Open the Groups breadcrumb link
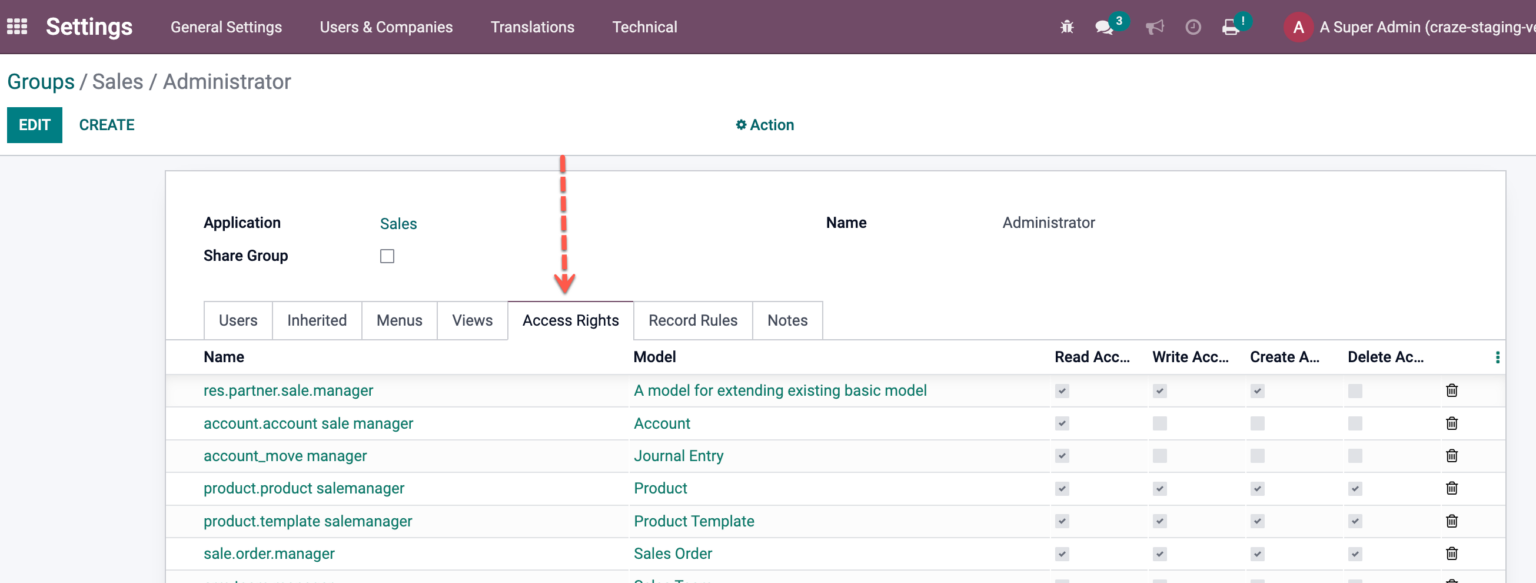Image resolution: width=1536 pixels, height=583 pixels. (x=40, y=81)
